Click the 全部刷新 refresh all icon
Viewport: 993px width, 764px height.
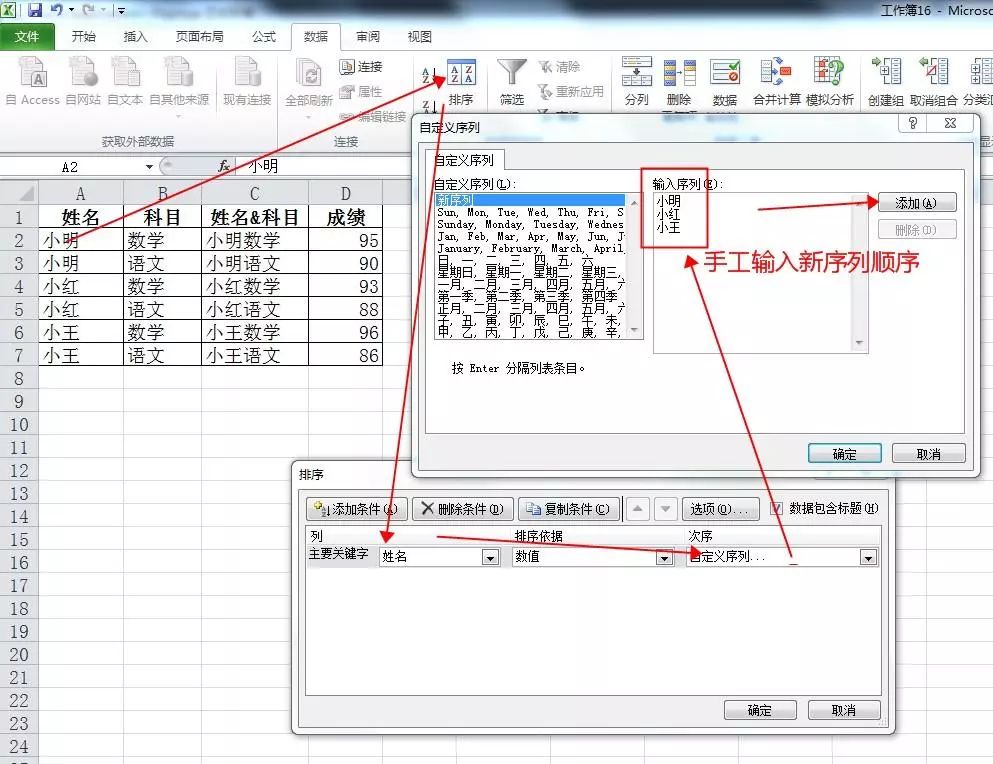[x=309, y=76]
